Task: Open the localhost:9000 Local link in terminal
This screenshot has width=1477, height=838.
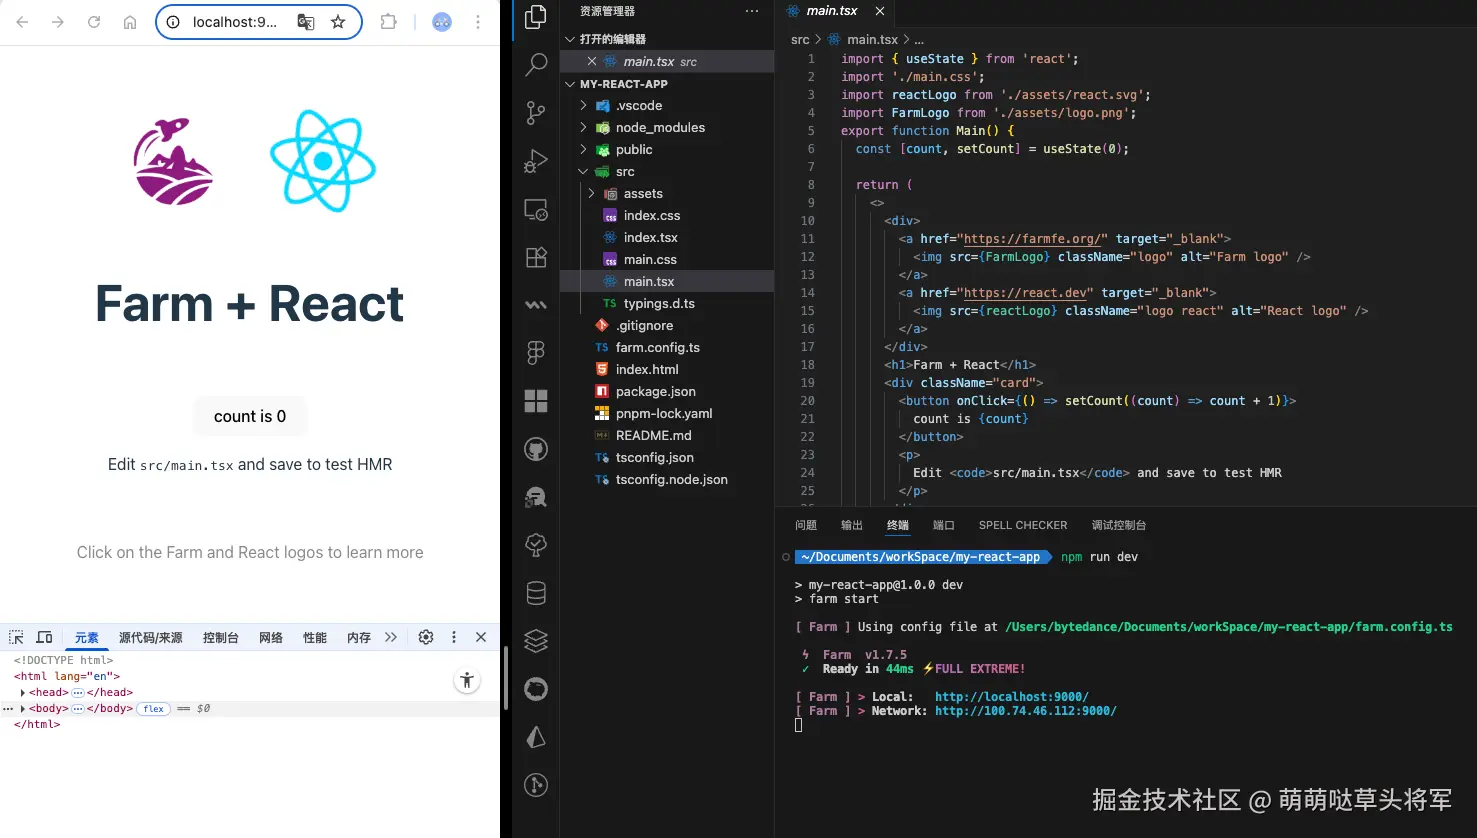Action: (1012, 697)
